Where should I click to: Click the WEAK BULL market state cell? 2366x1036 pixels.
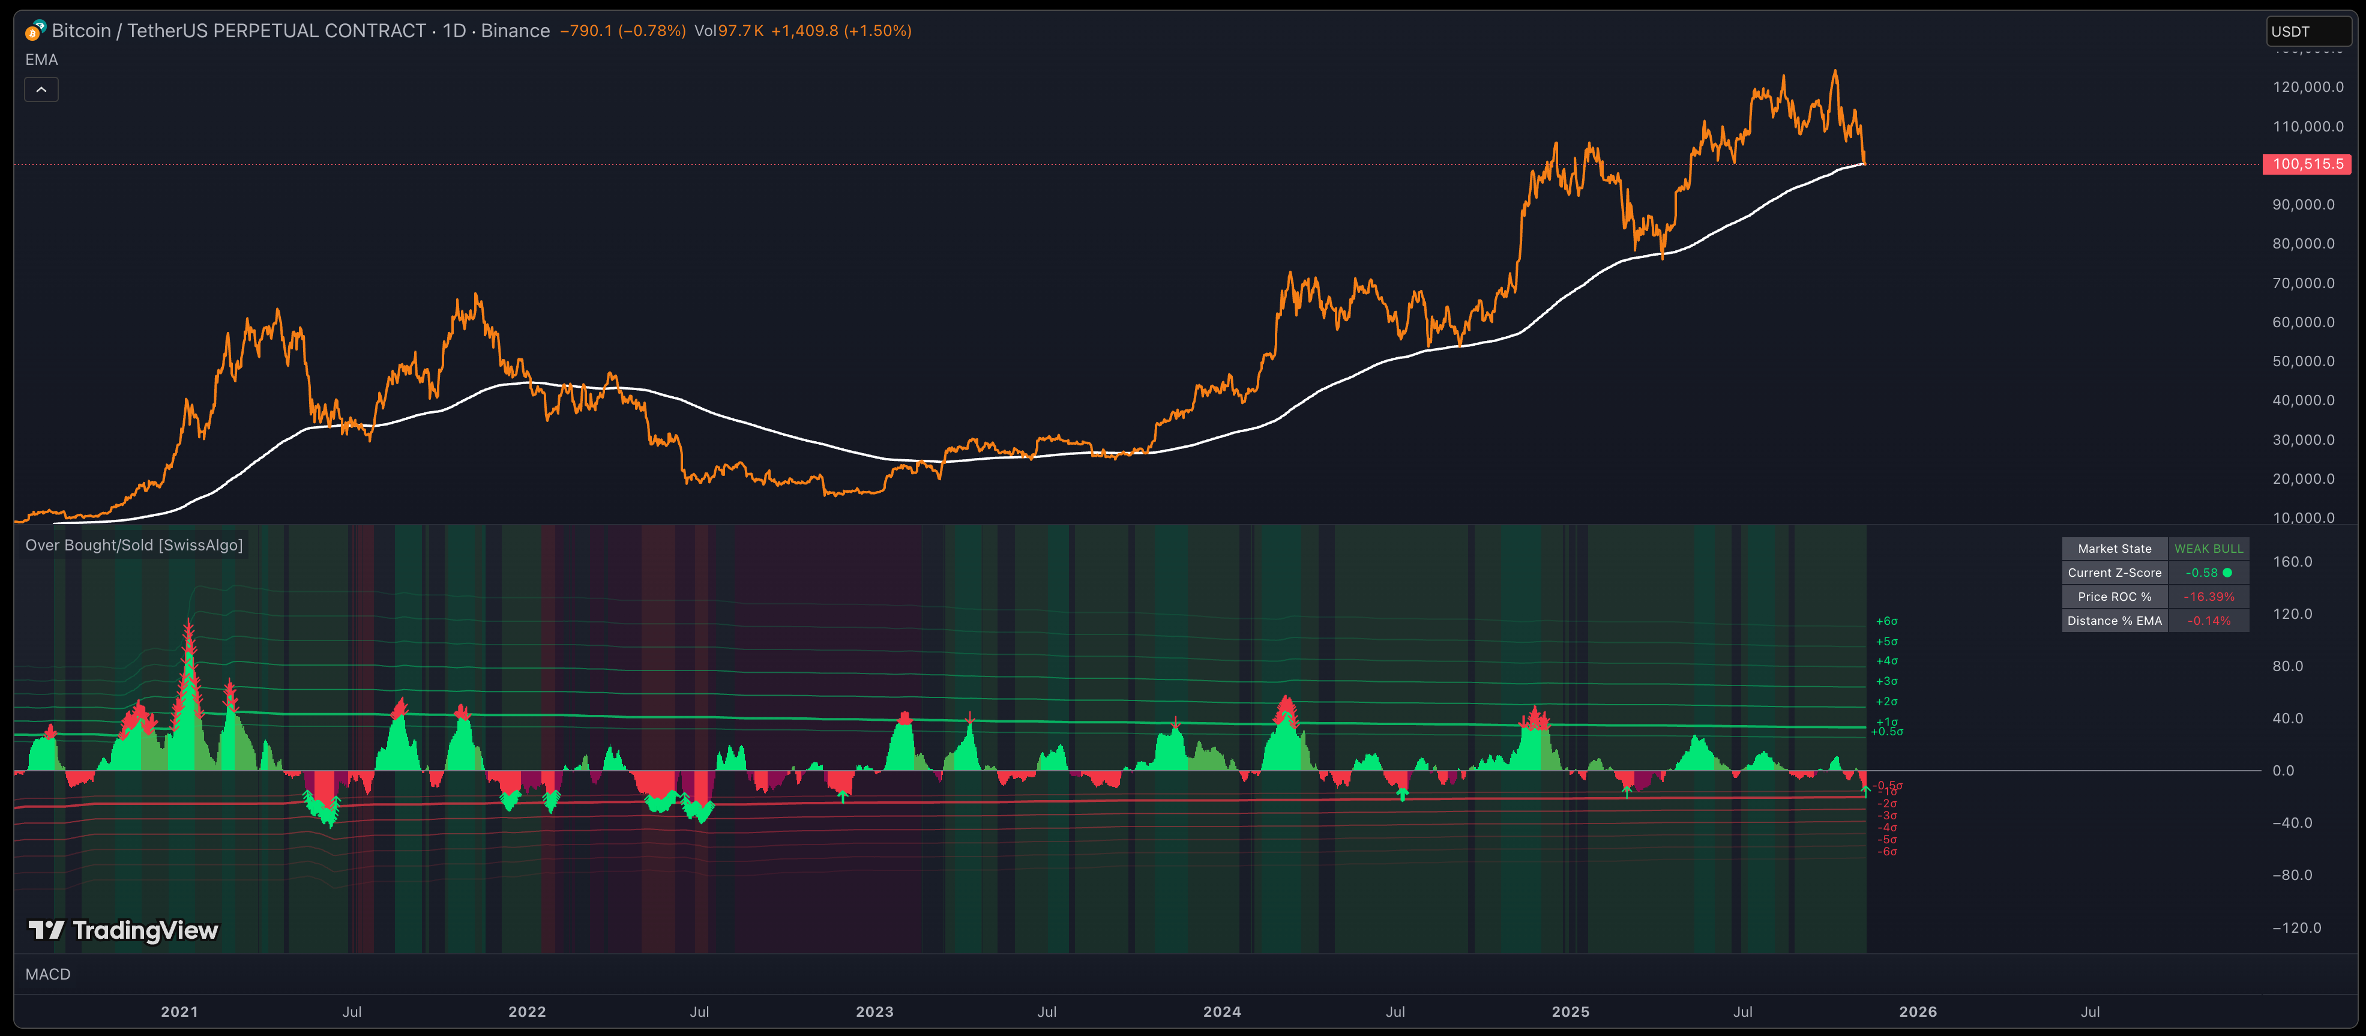click(x=2208, y=549)
